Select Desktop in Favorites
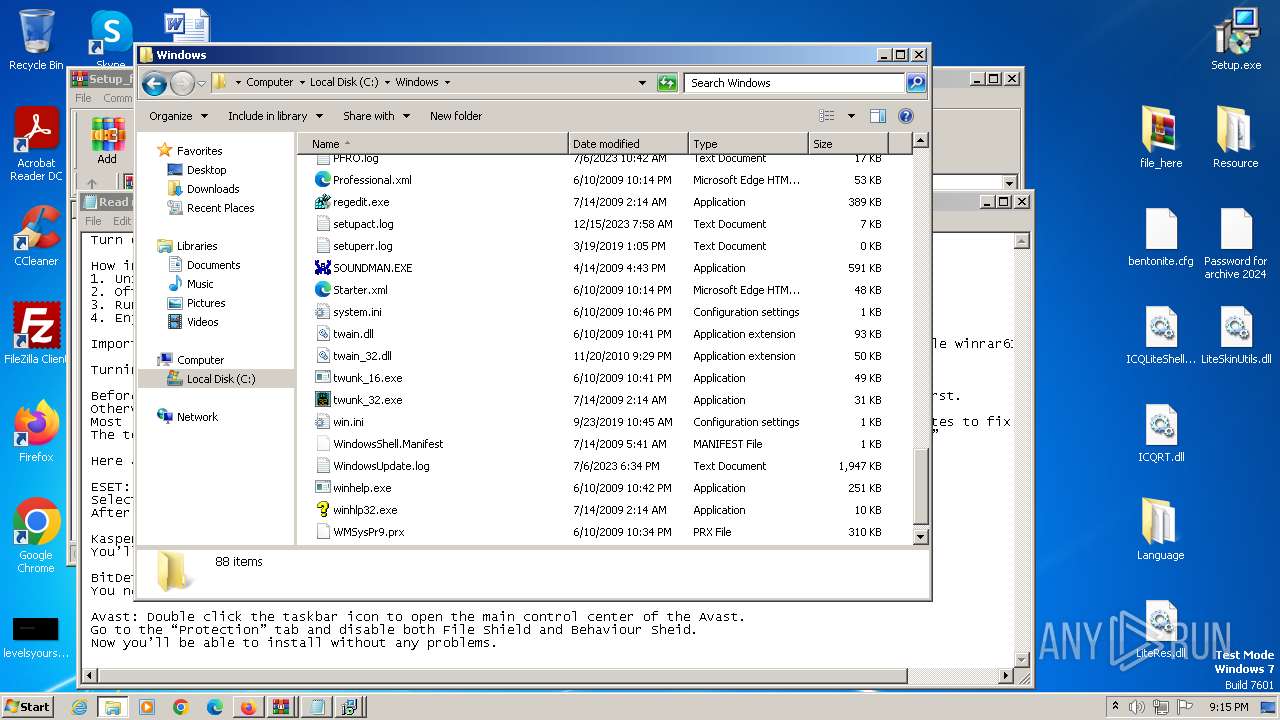 (206, 170)
